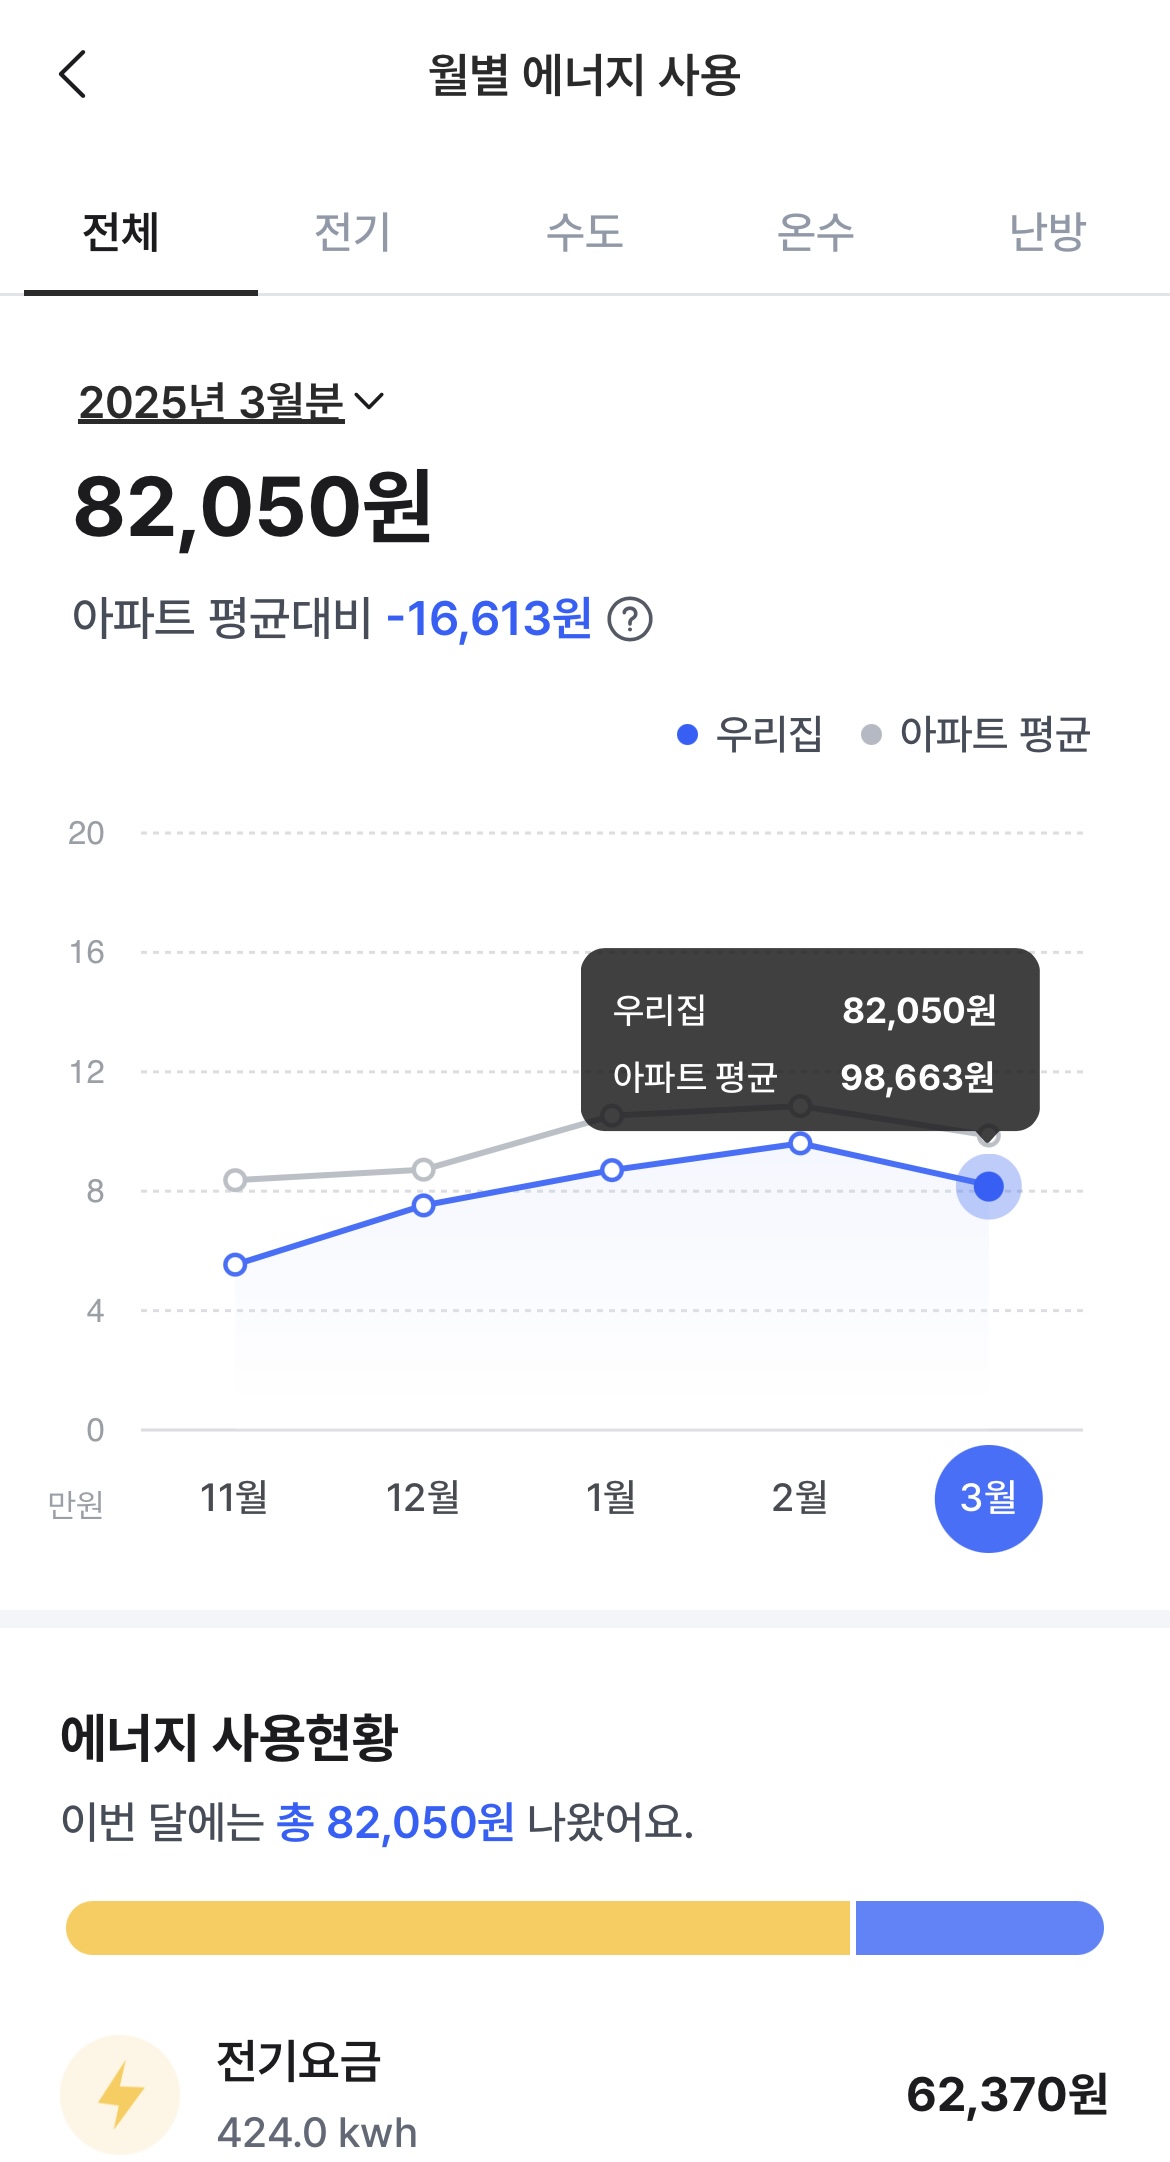Select the 온수 tab
The width and height of the screenshot is (1170, 2162).
coord(816,233)
